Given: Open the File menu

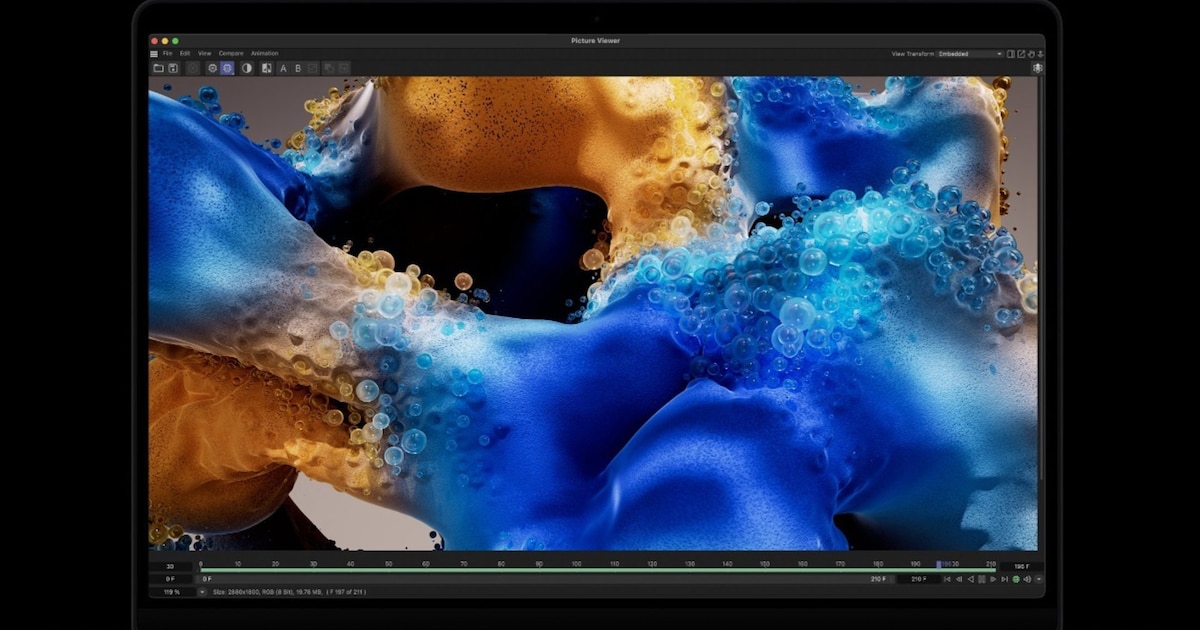Looking at the screenshot, I should (x=168, y=53).
